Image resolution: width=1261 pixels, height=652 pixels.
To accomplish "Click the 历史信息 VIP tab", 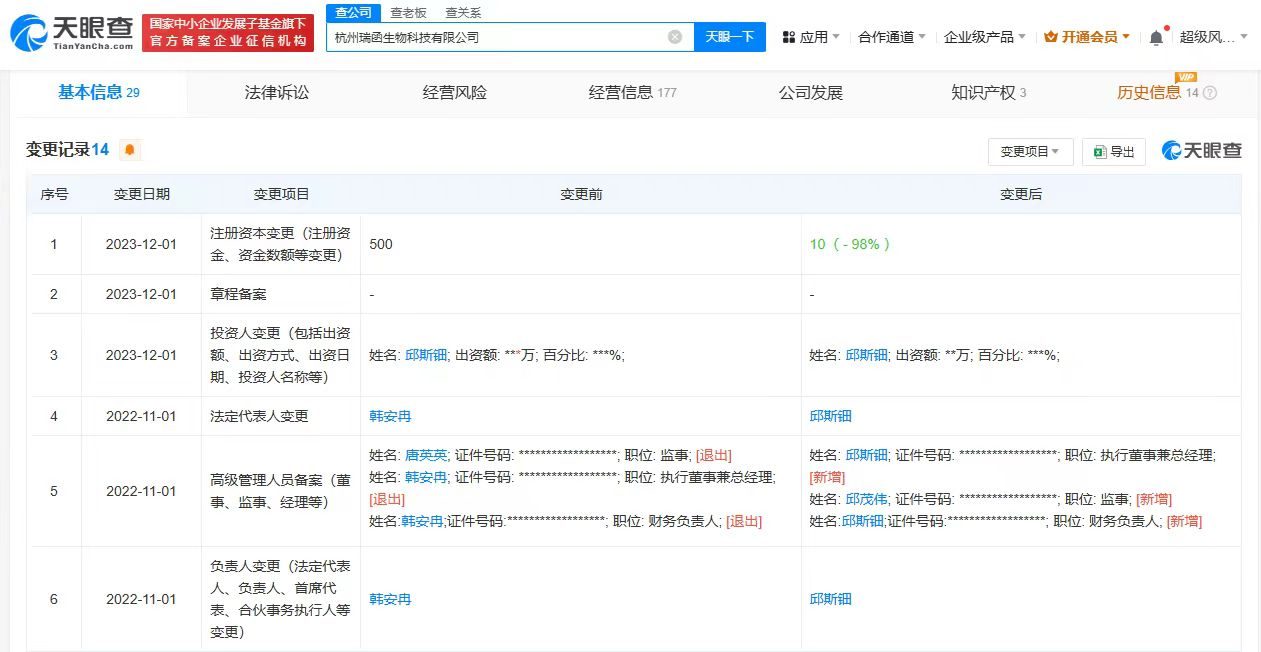I will pyautogui.click(x=1148, y=91).
